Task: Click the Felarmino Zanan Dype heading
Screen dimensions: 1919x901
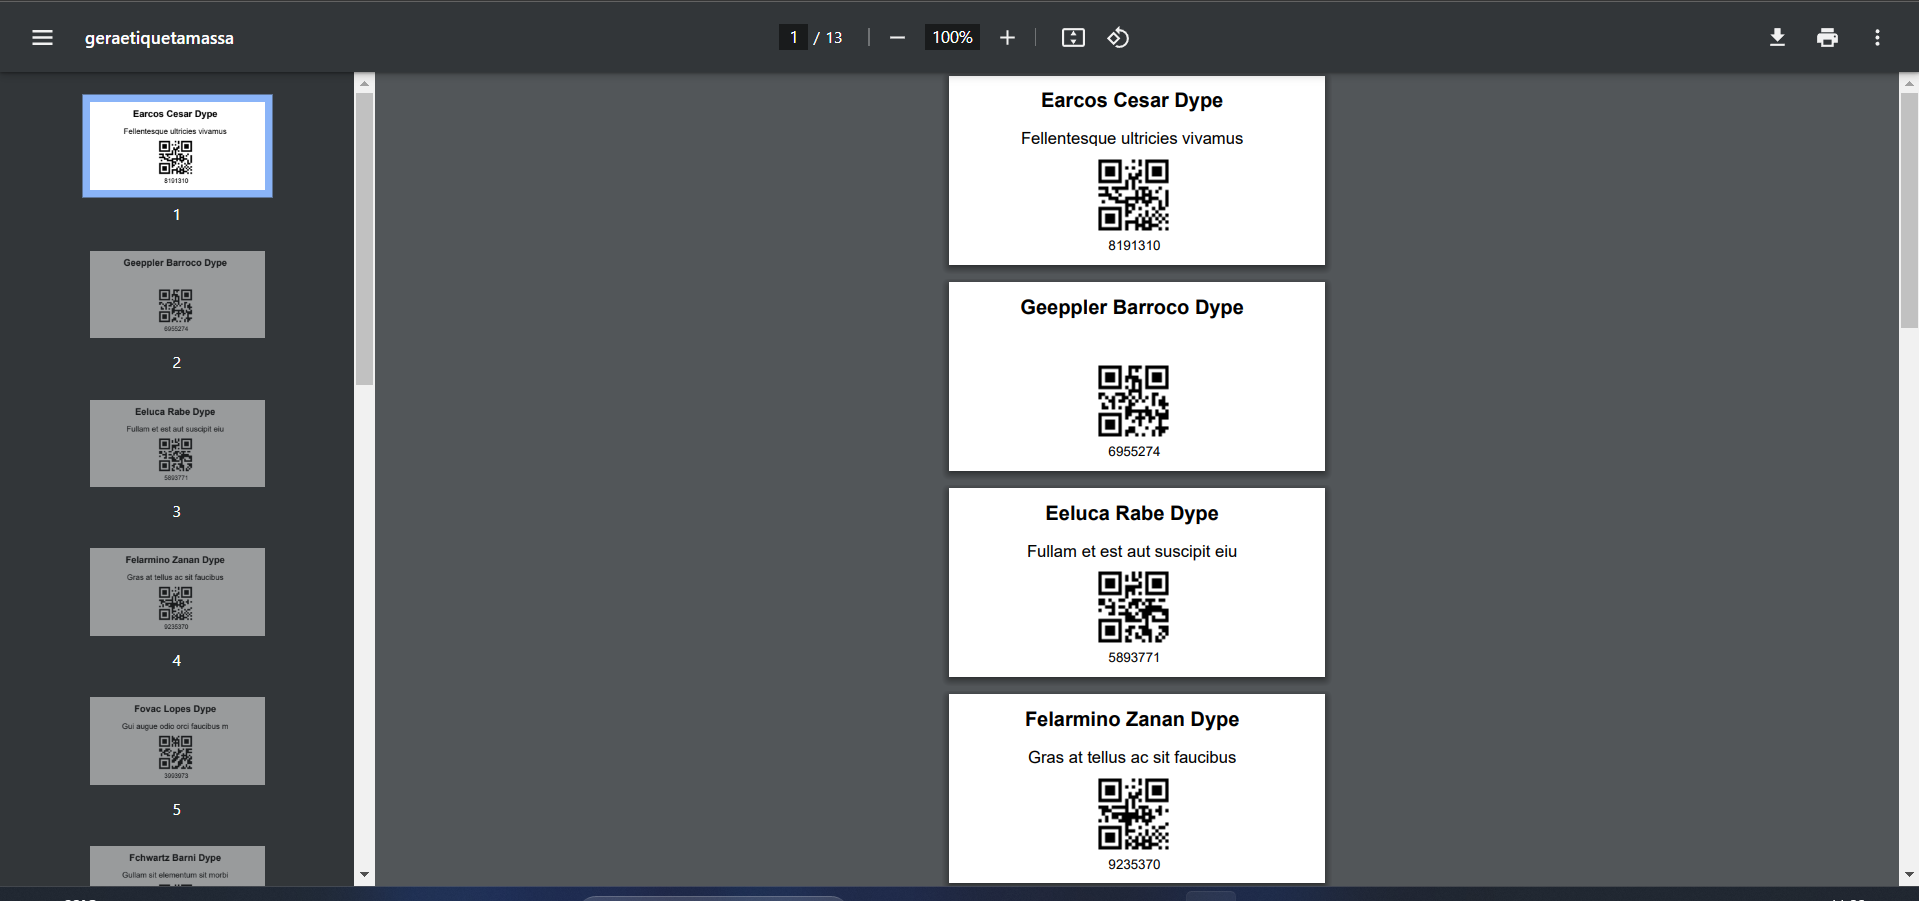Action: point(1132,719)
